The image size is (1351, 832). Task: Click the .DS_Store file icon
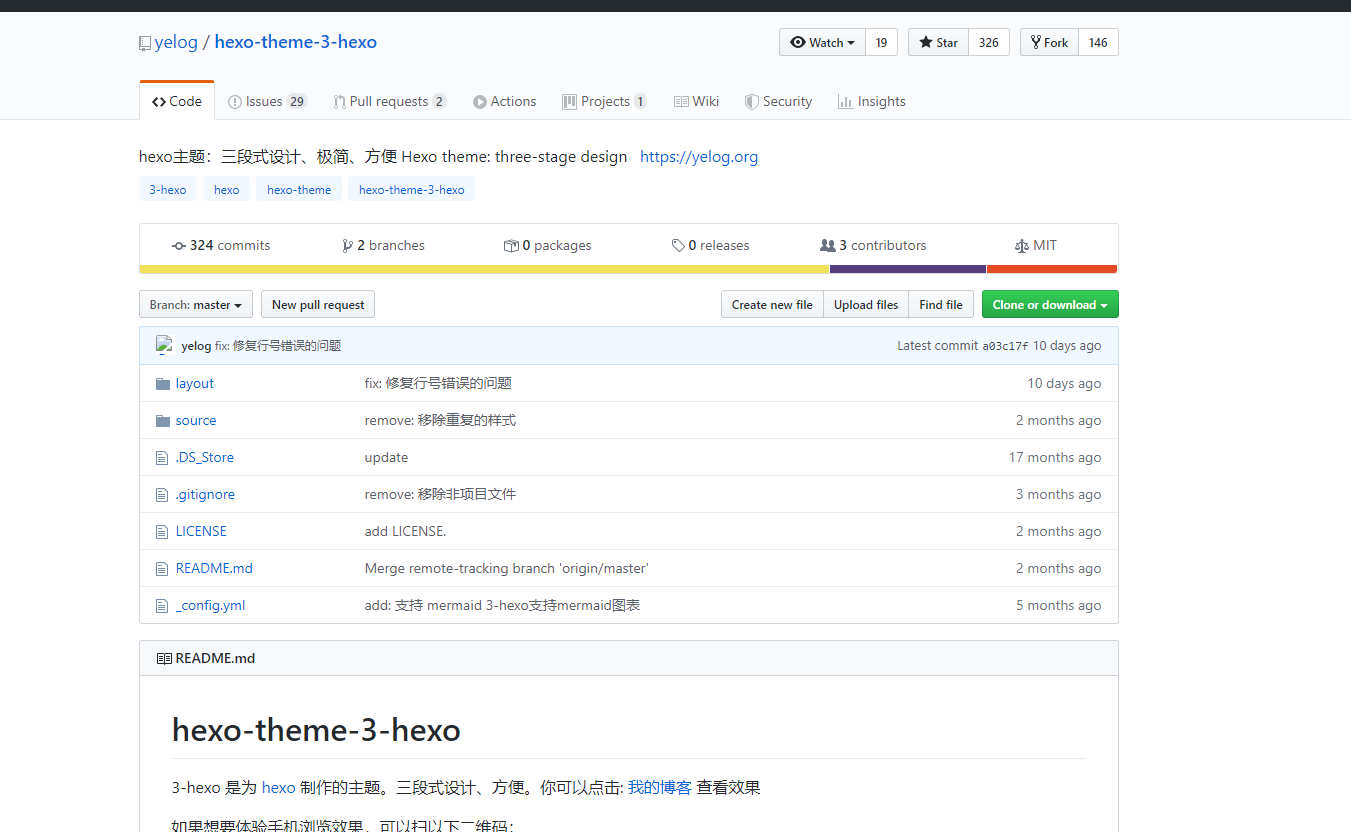coord(162,458)
